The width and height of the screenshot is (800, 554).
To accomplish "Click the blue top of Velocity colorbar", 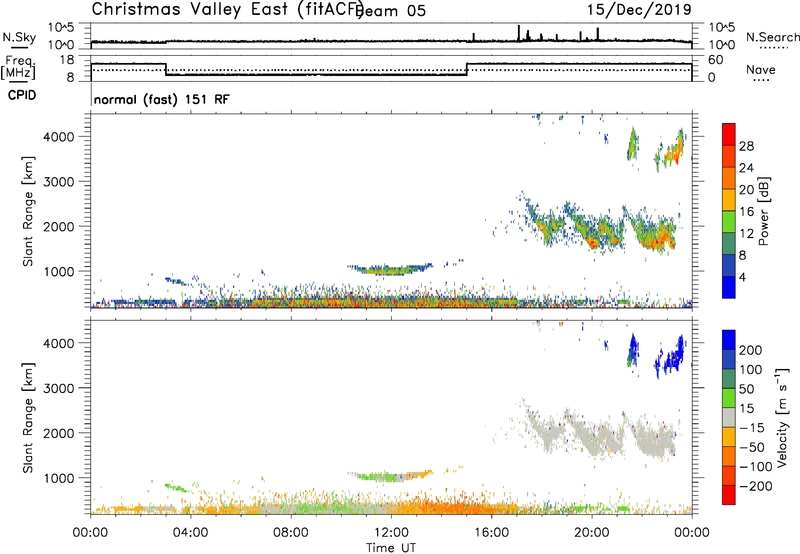I will (x=729, y=340).
